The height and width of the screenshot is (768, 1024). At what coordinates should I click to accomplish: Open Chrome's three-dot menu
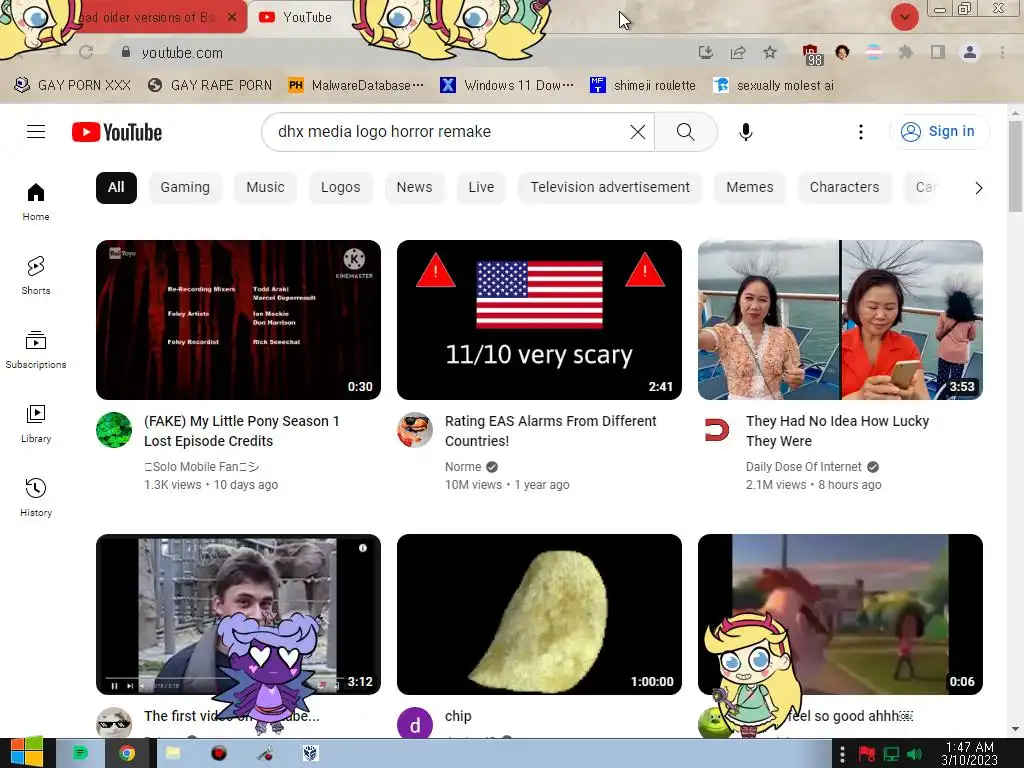click(x=1002, y=52)
